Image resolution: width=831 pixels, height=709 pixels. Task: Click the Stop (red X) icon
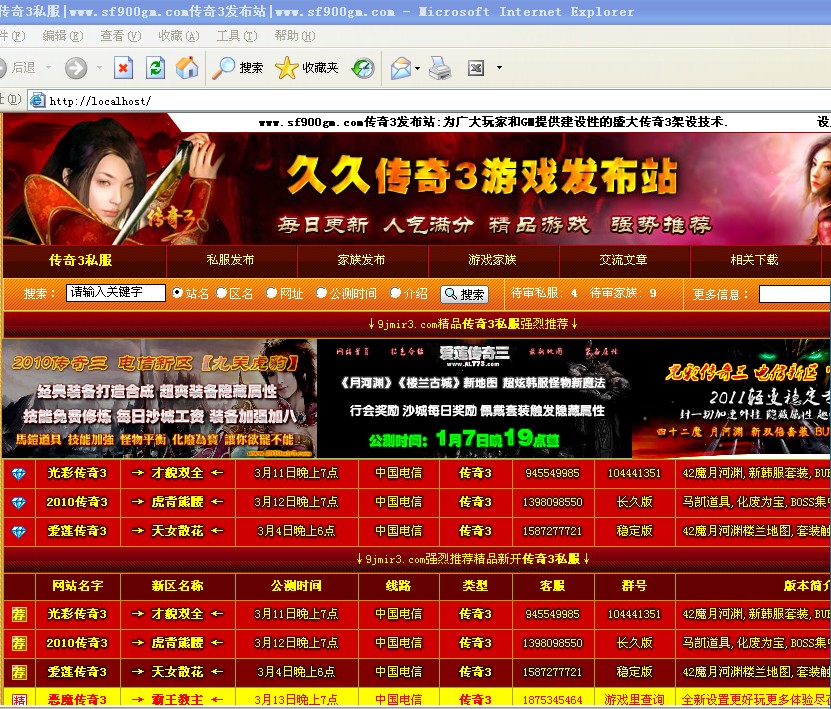click(x=122, y=69)
